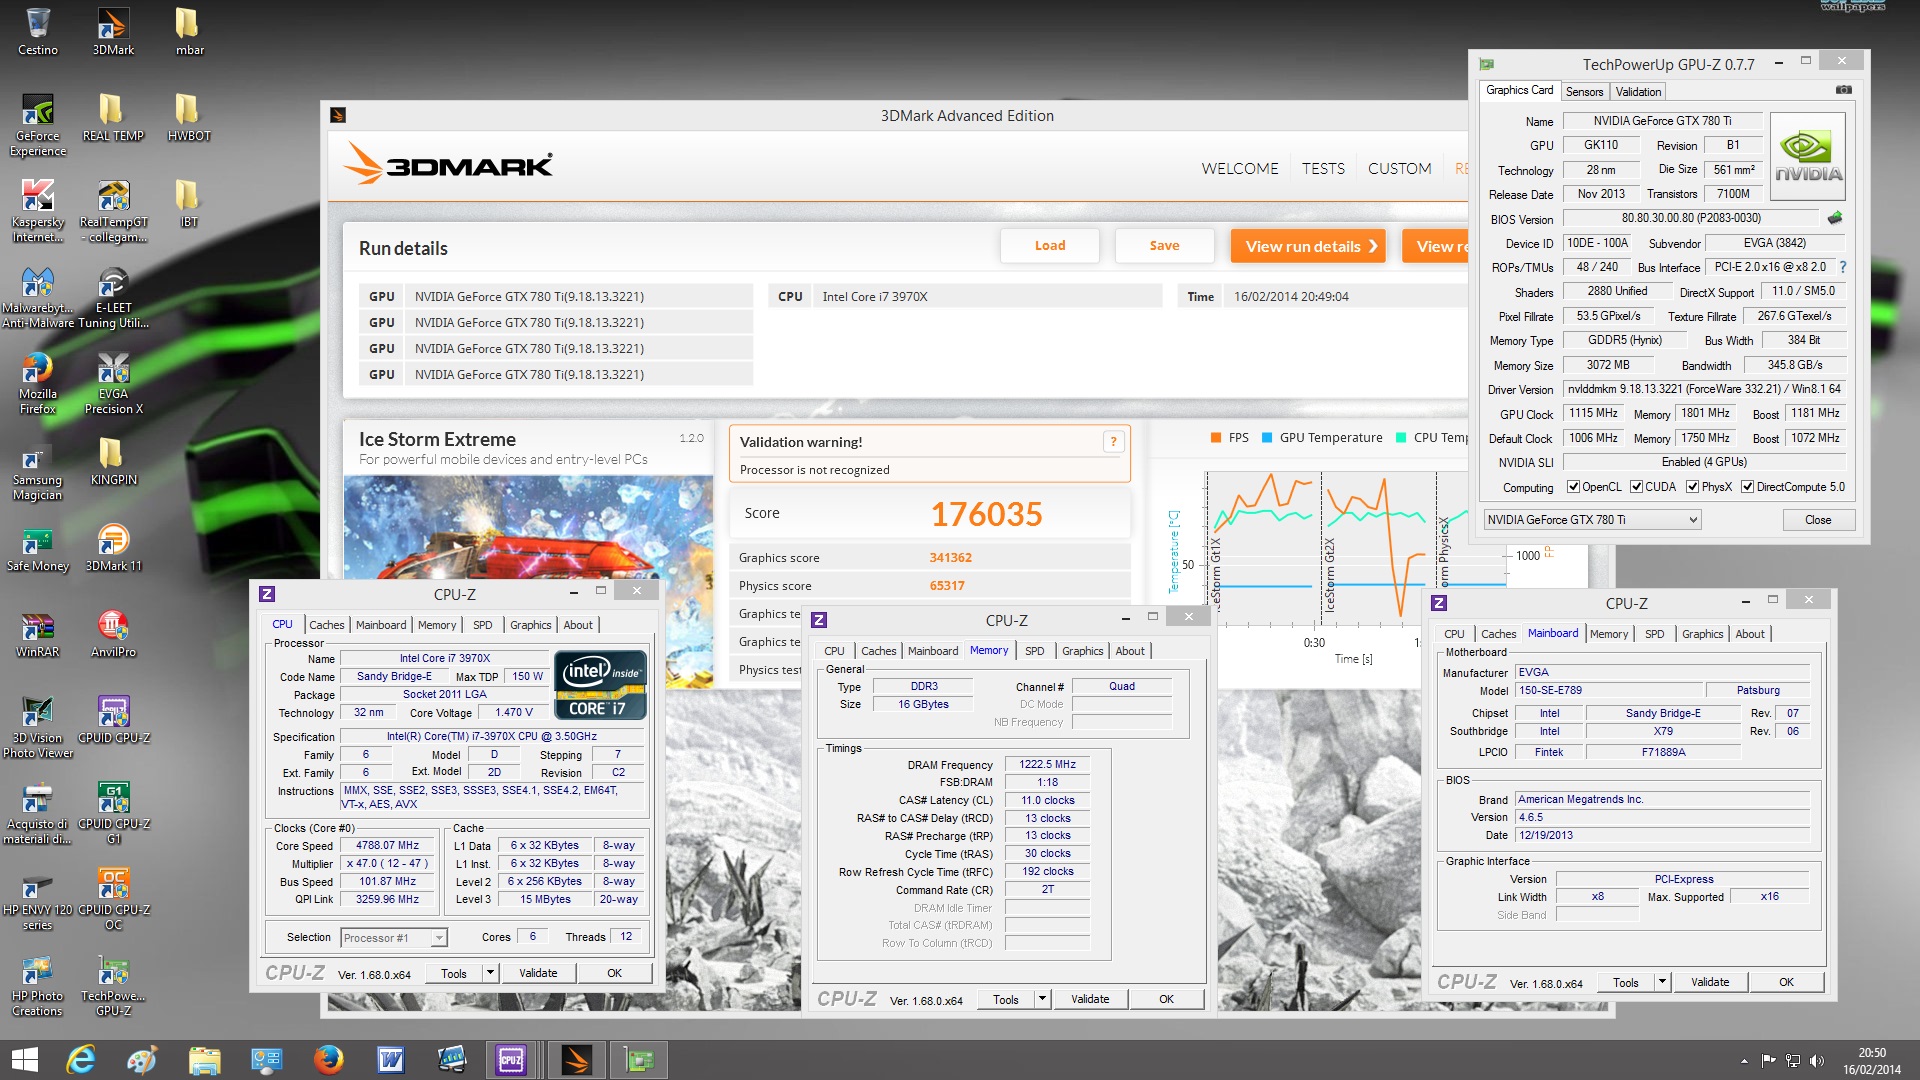Click the GPU Name field in GPU-Z
The width and height of the screenshot is (1920, 1080).
coord(1661,121)
